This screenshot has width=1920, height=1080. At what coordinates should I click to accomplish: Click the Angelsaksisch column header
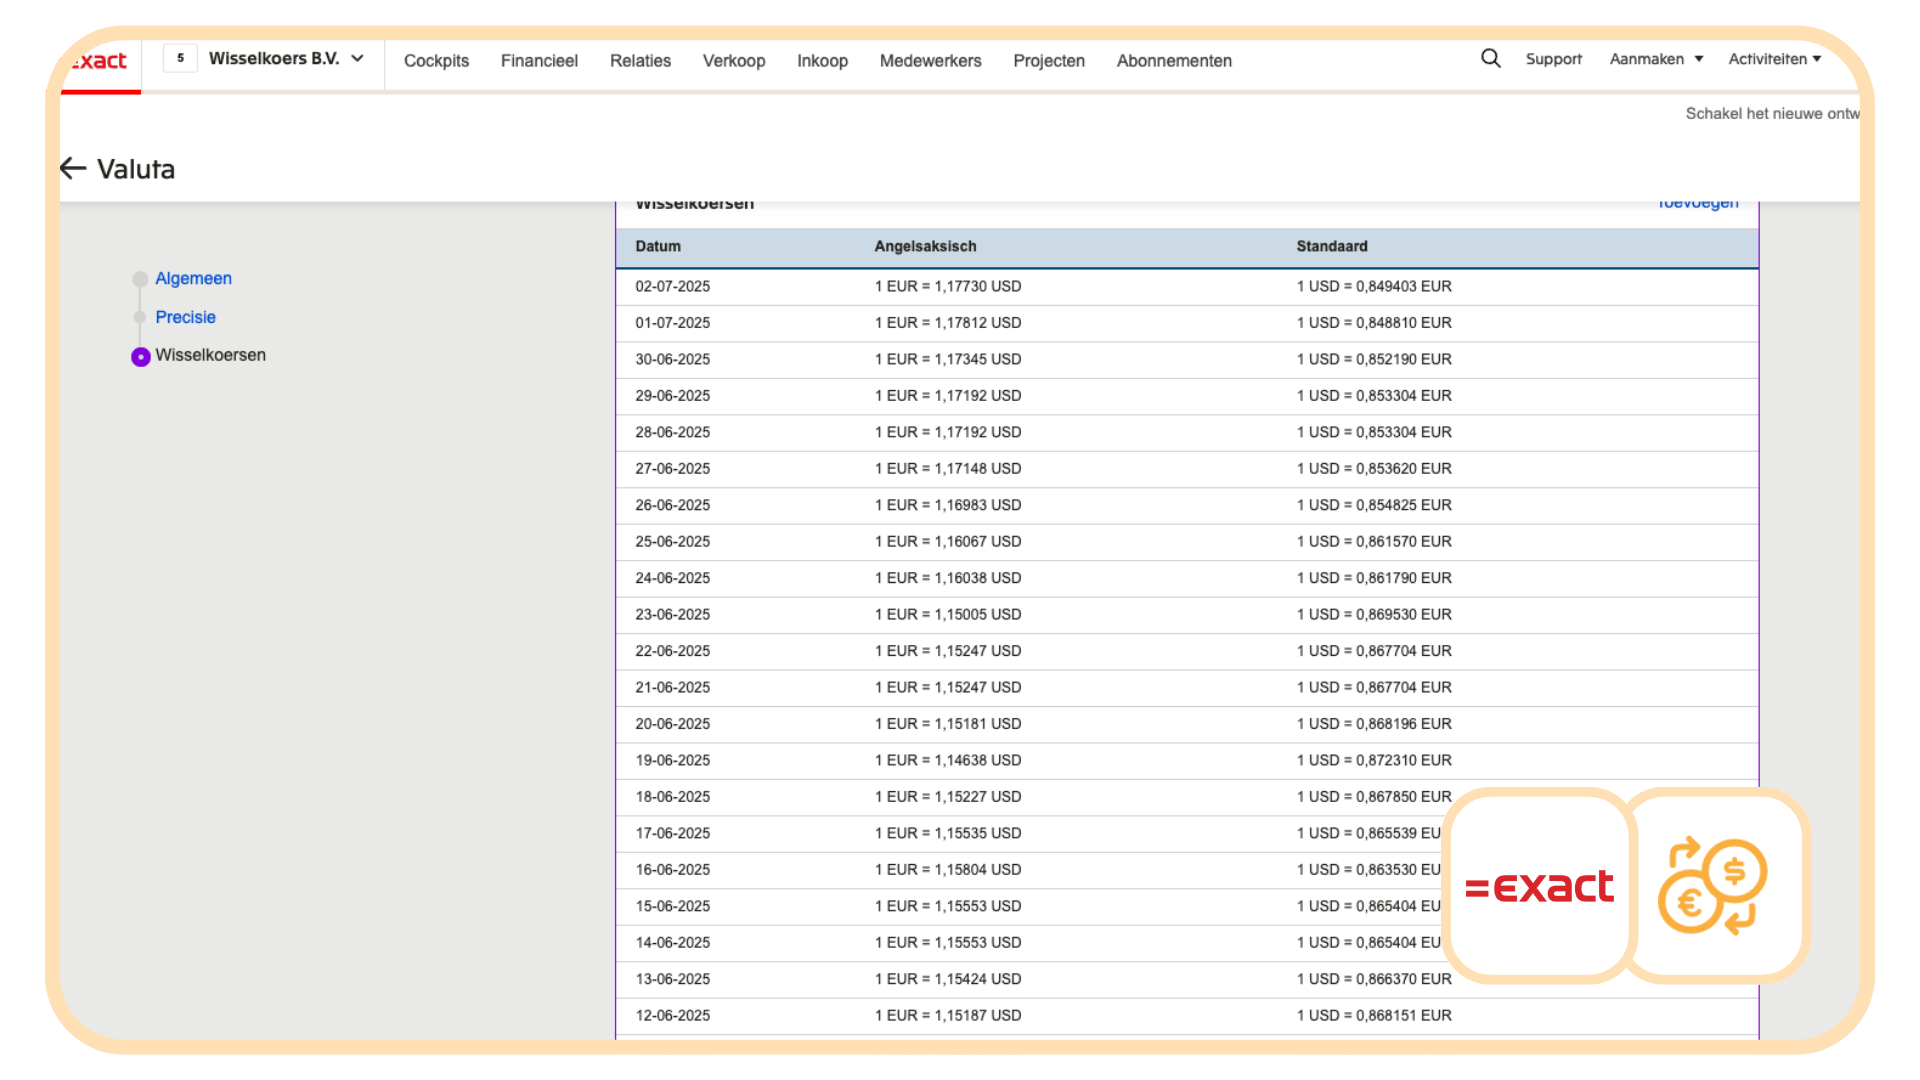(925, 246)
